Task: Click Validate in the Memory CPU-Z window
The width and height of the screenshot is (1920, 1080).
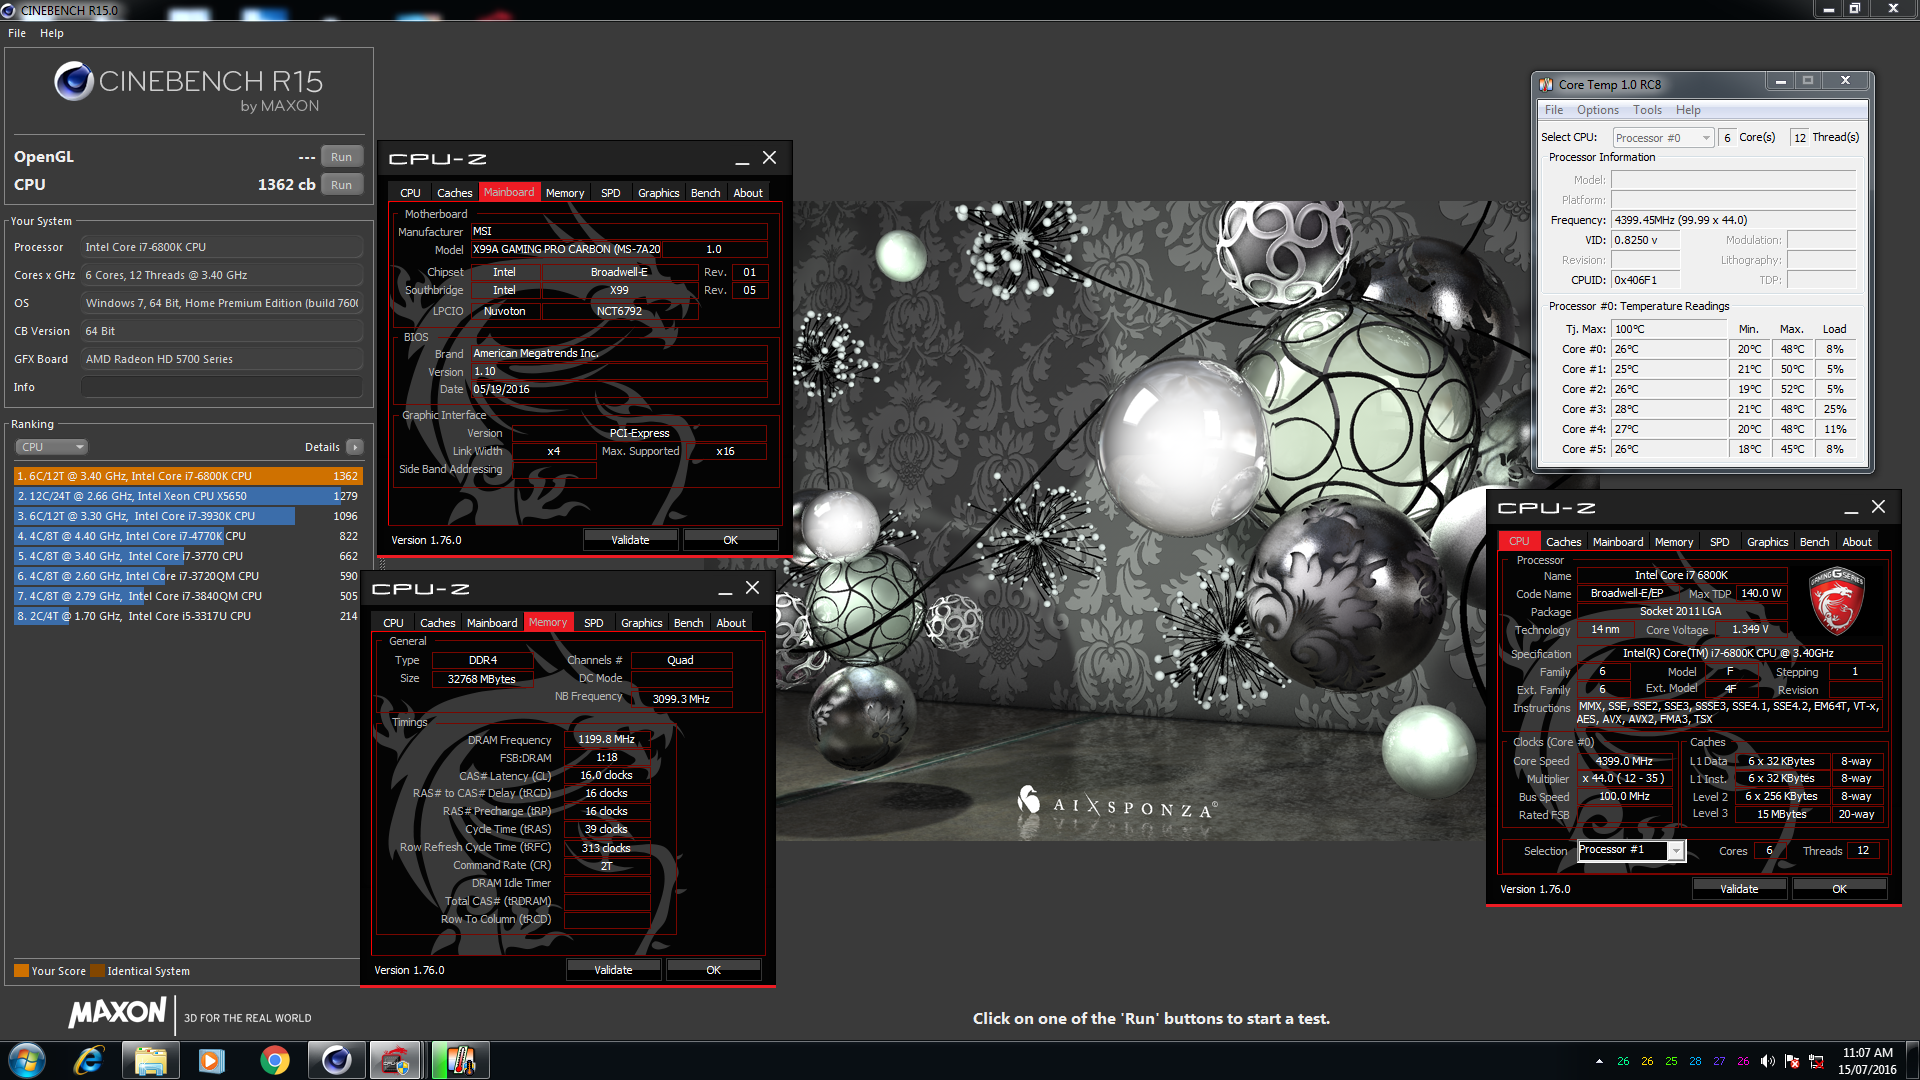Action: [613, 970]
